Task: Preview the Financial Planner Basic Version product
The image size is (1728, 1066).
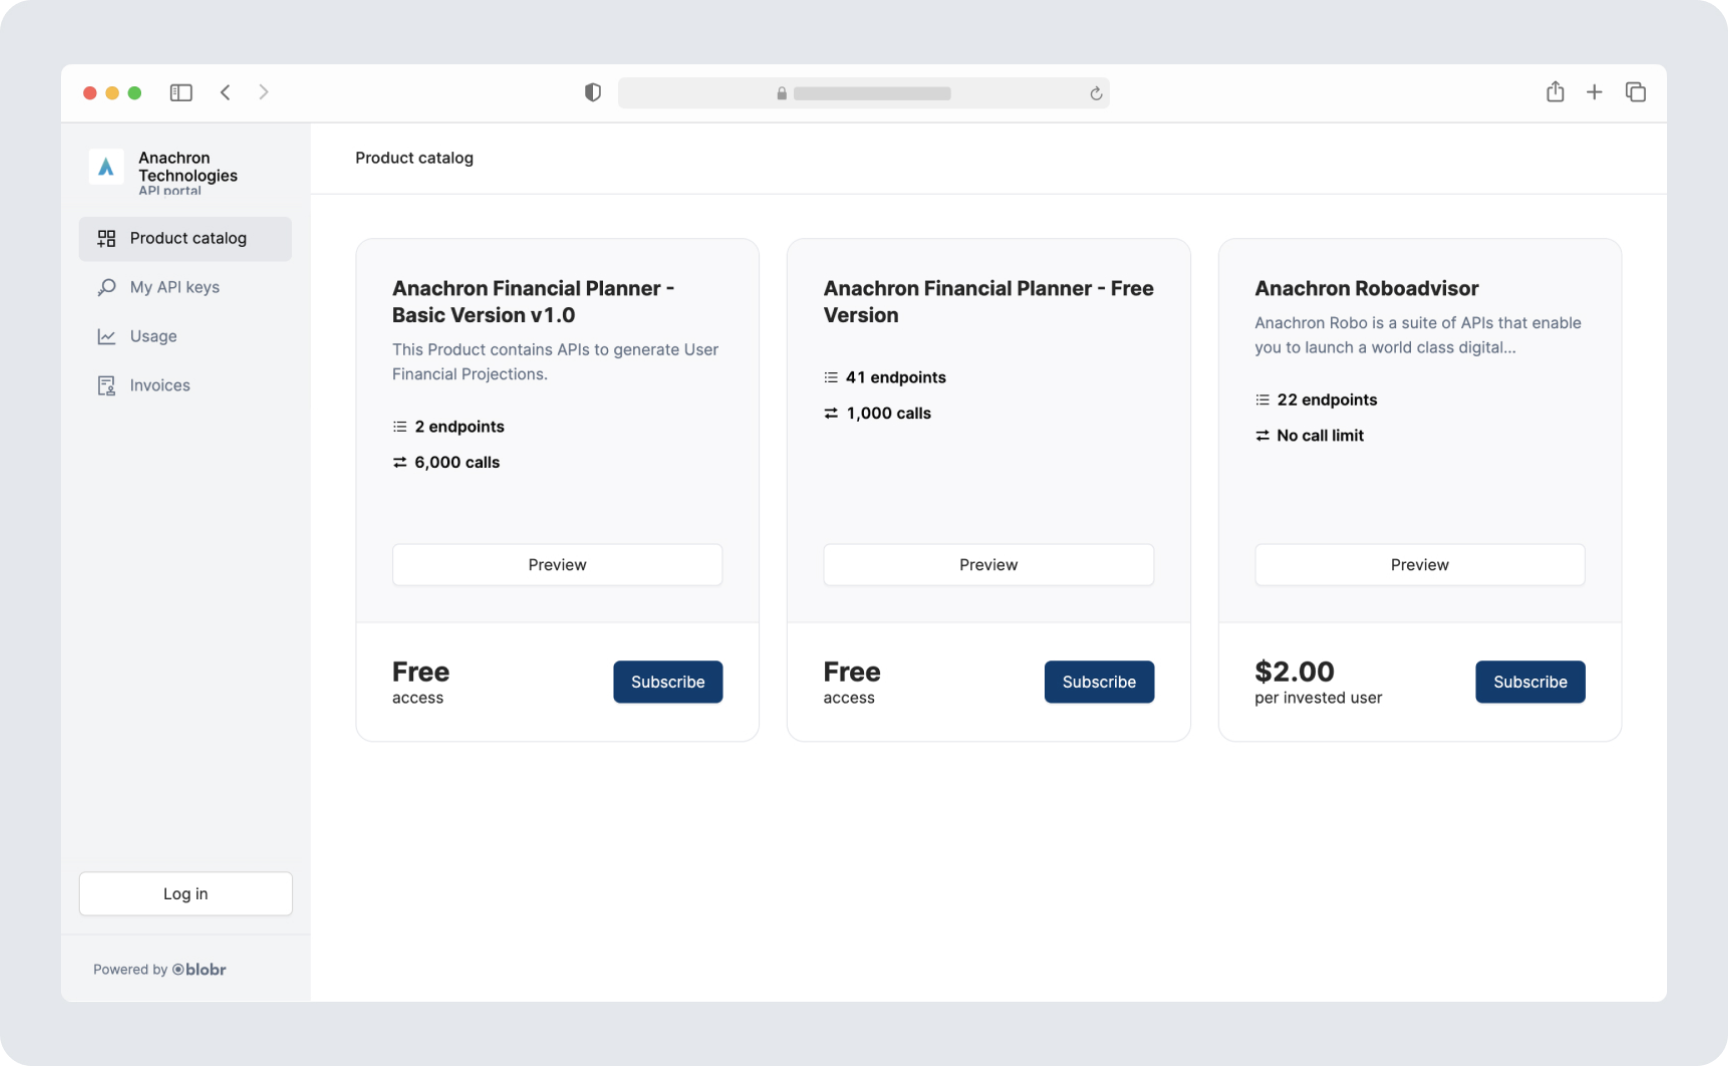Action: click(x=557, y=565)
